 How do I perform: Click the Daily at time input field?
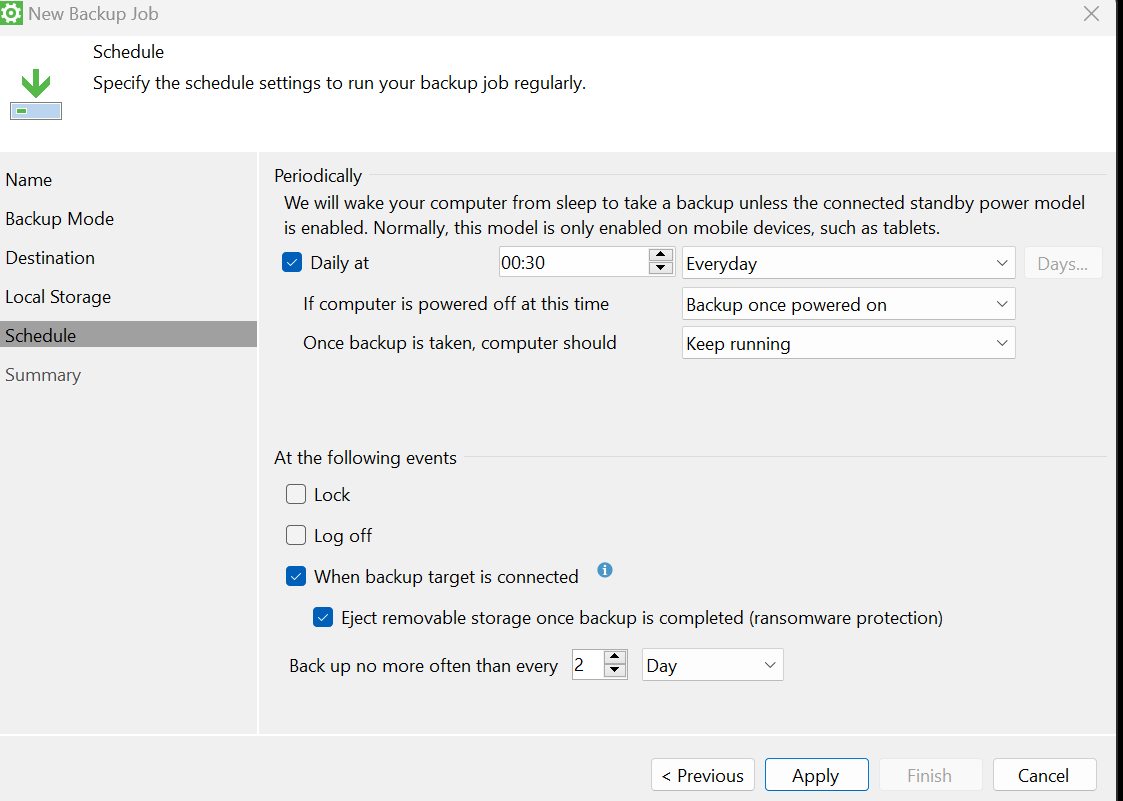point(572,263)
